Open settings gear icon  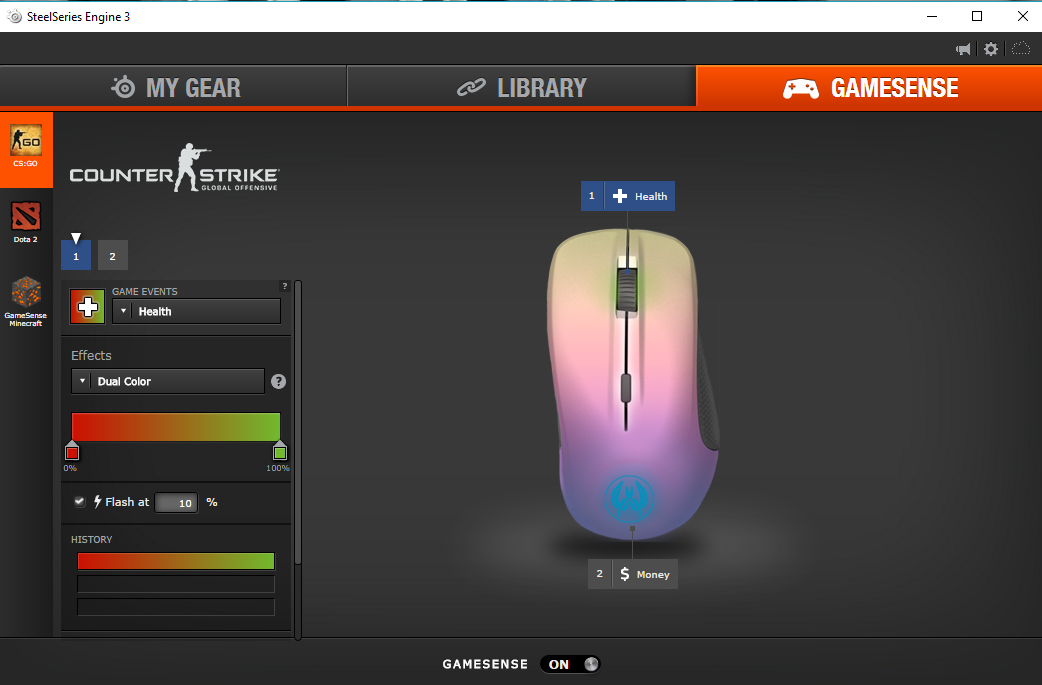[991, 49]
